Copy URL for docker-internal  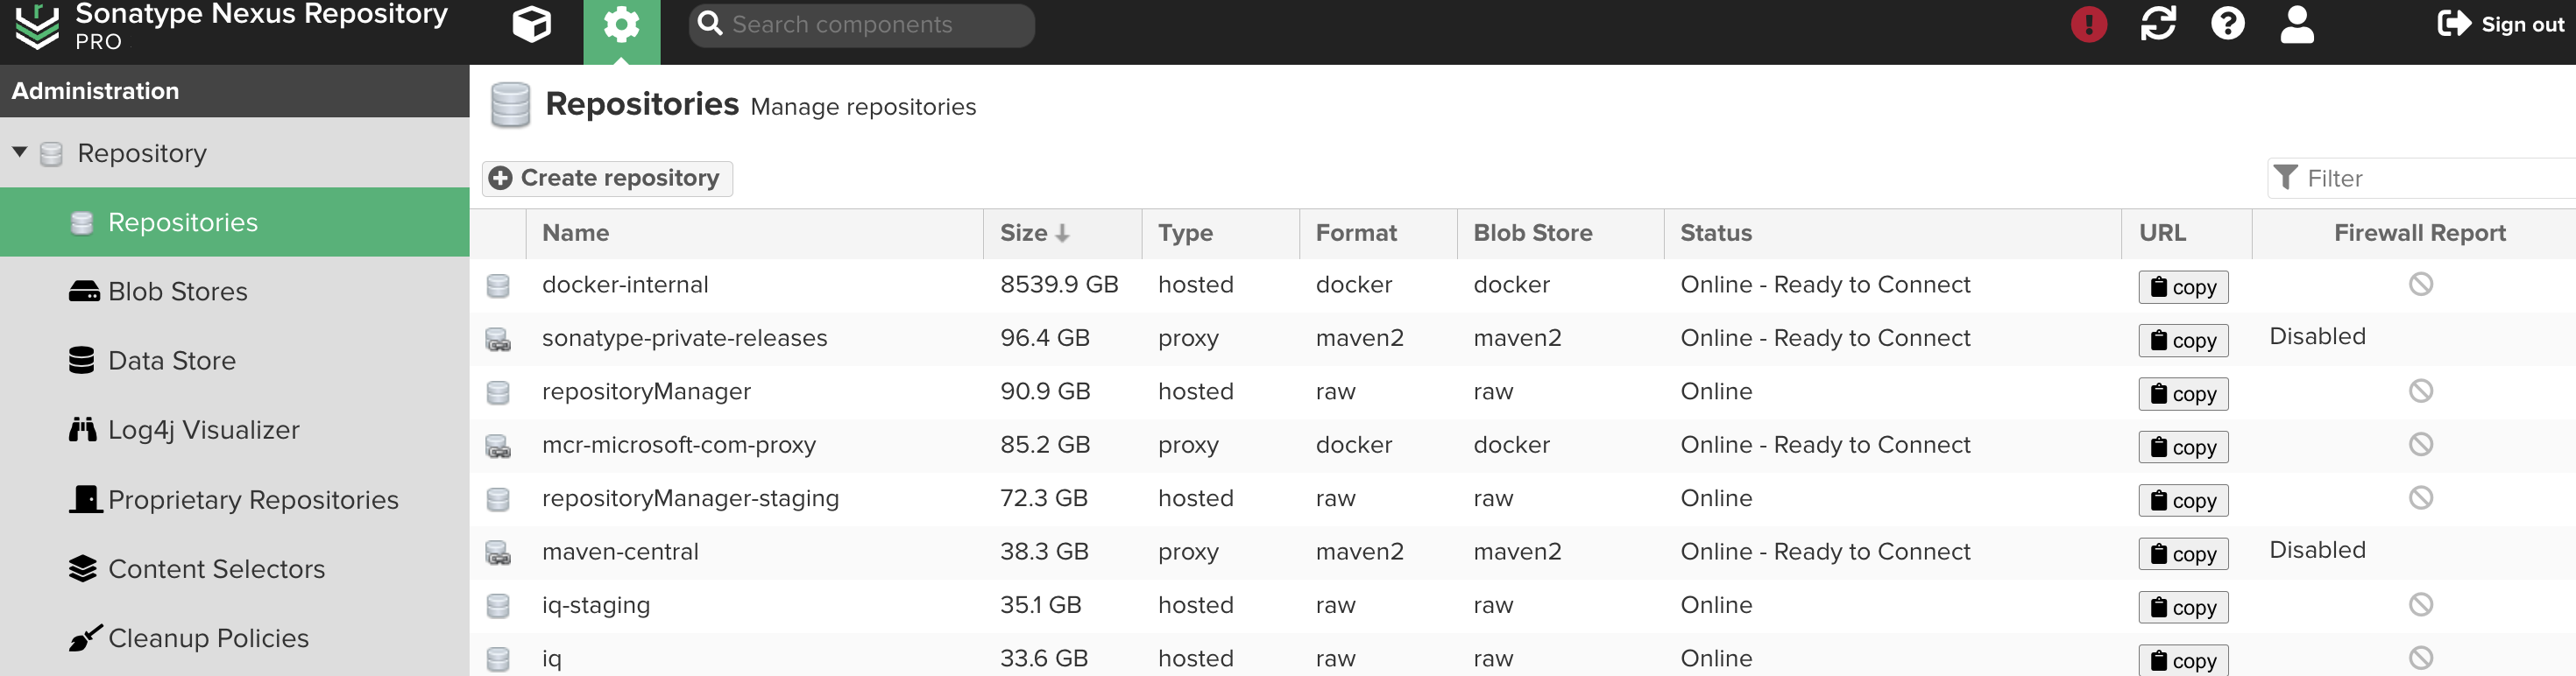(x=2183, y=287)
